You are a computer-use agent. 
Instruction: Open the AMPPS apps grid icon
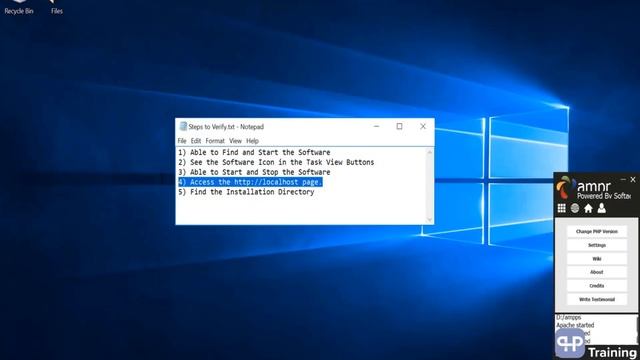pyautogui.click(x=562, y=209)
